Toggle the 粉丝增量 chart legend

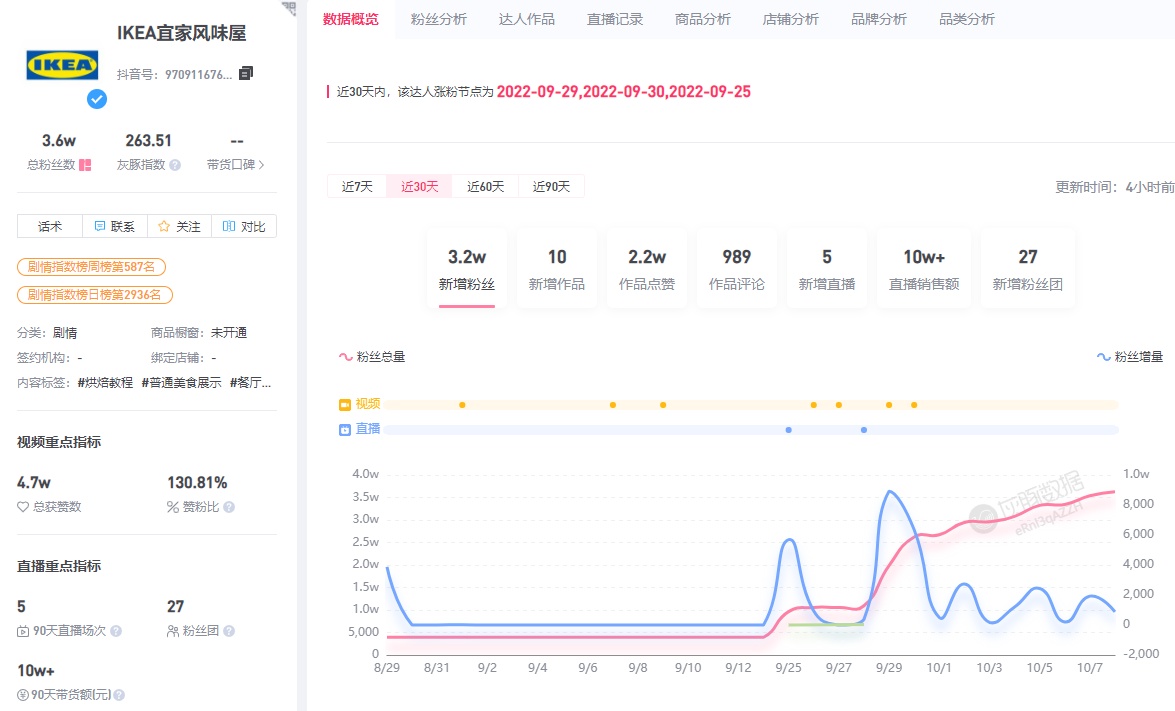point(1130,356)
